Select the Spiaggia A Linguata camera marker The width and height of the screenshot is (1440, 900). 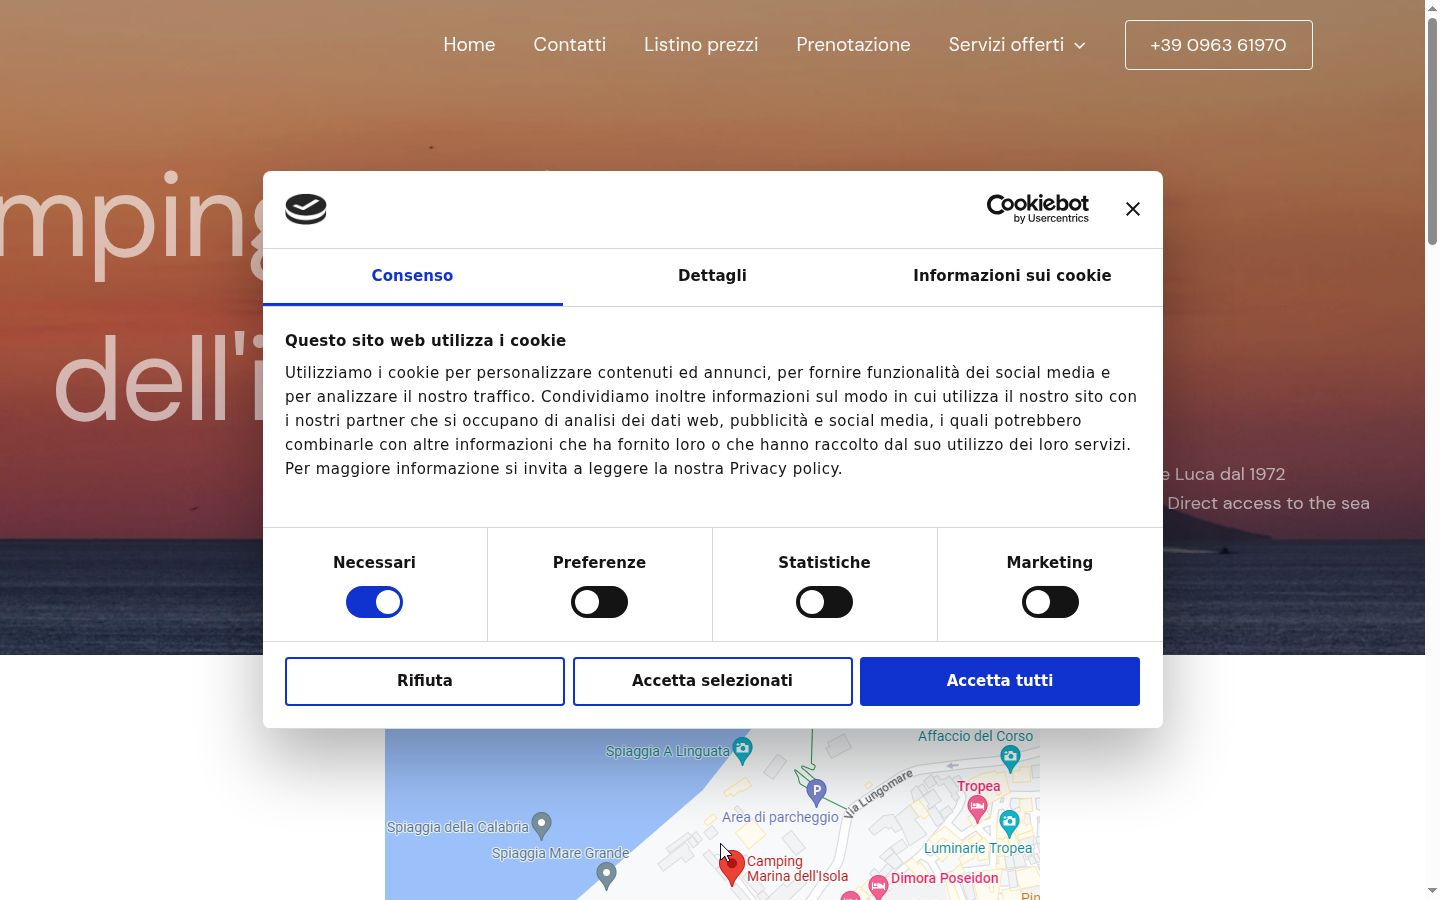click(x=742, y=748)
